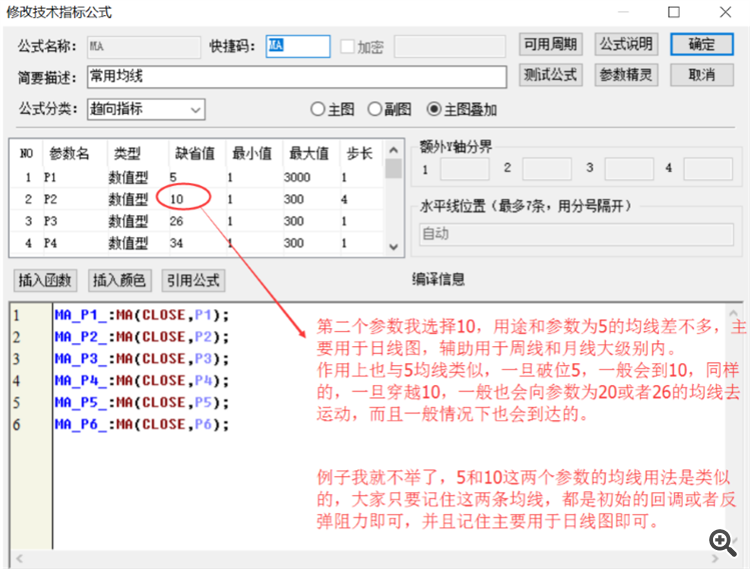Click Y-axis boundary field 4
The image size is (750, 569).
pyautogui.click(x=708, y=169)
